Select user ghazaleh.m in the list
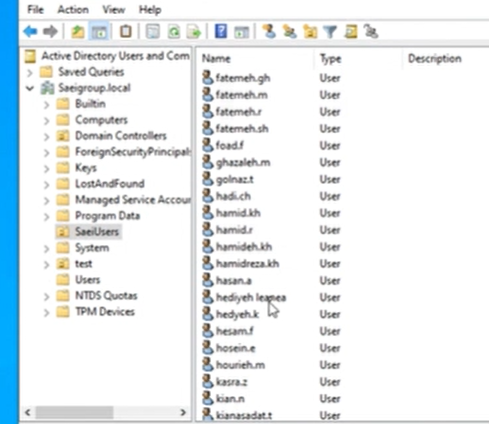The width and height of the screenshot is (489, 424). click(243, 163)
